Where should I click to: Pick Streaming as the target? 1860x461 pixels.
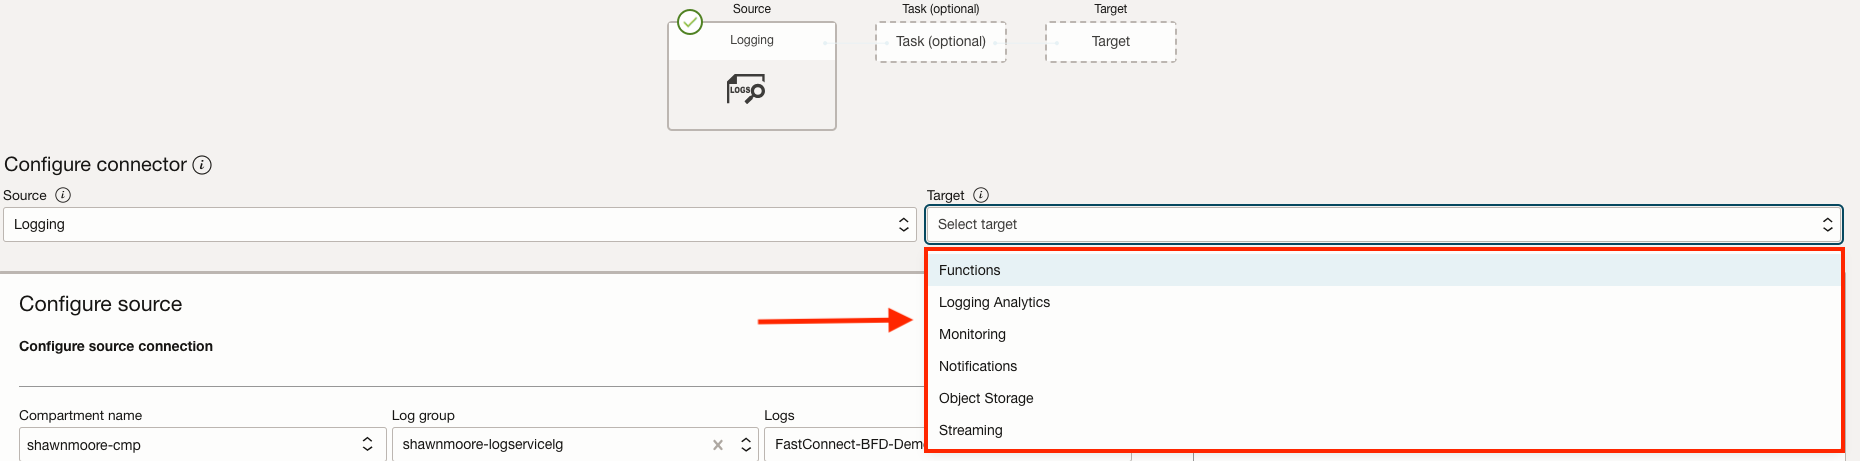coord(970,430)
